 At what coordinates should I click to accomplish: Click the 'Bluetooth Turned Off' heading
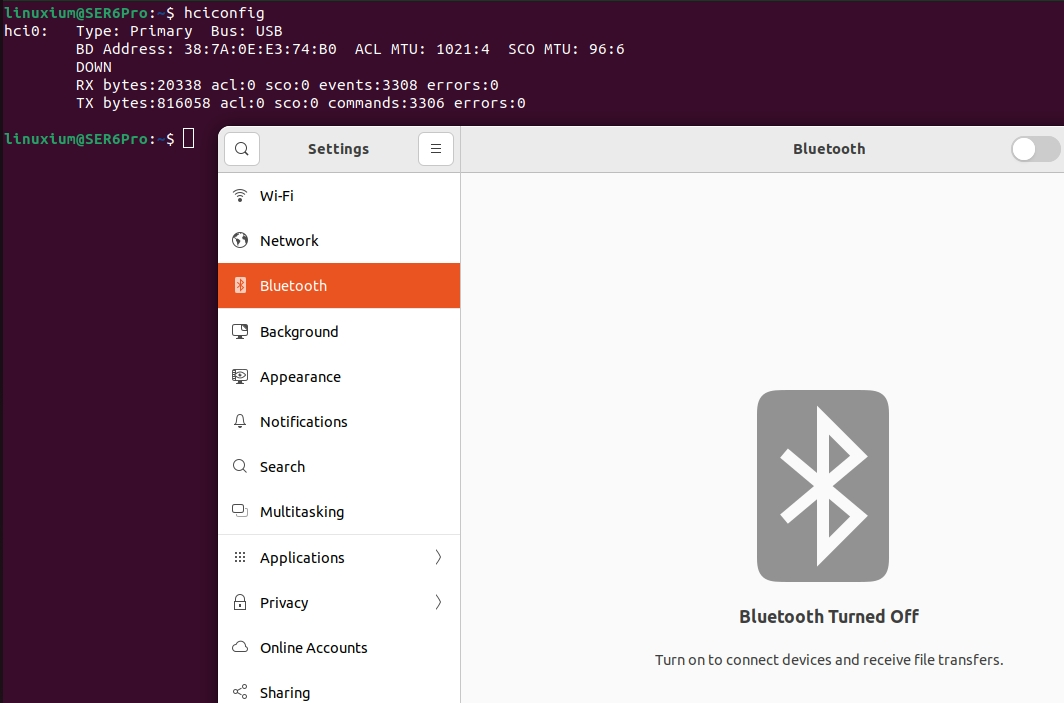point(829,616)
